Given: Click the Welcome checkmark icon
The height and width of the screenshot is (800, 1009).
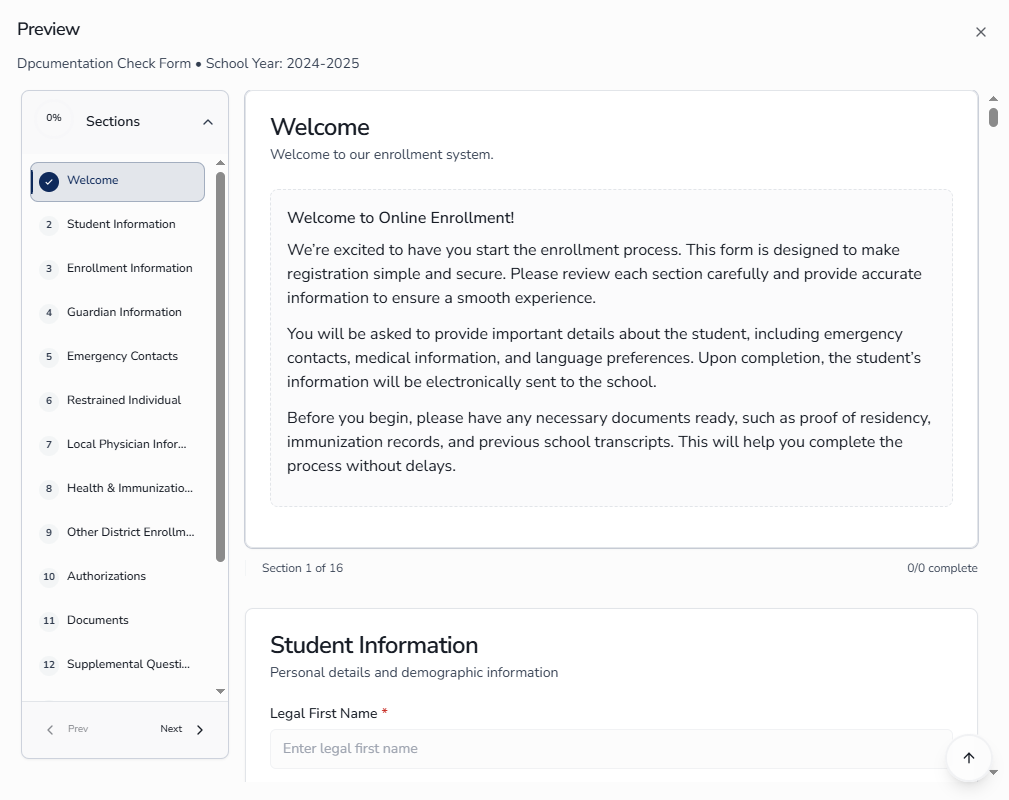Looking at the screenshot, I should (x=49, y=181).
